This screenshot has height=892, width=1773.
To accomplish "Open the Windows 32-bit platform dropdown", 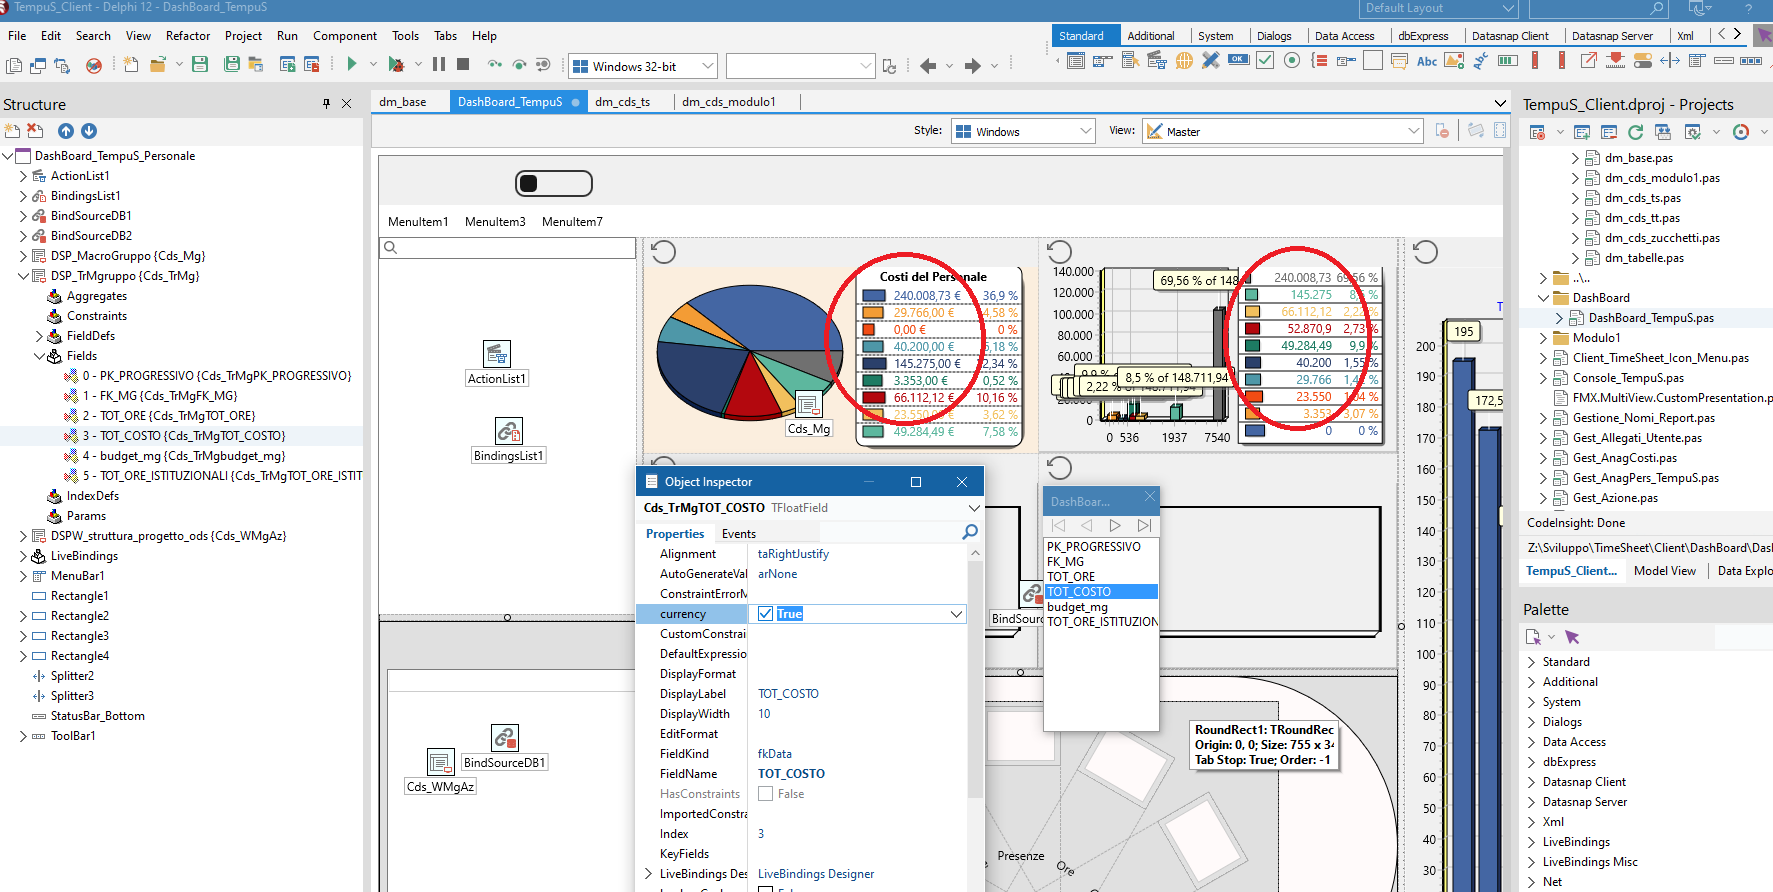I will (708, 67).
